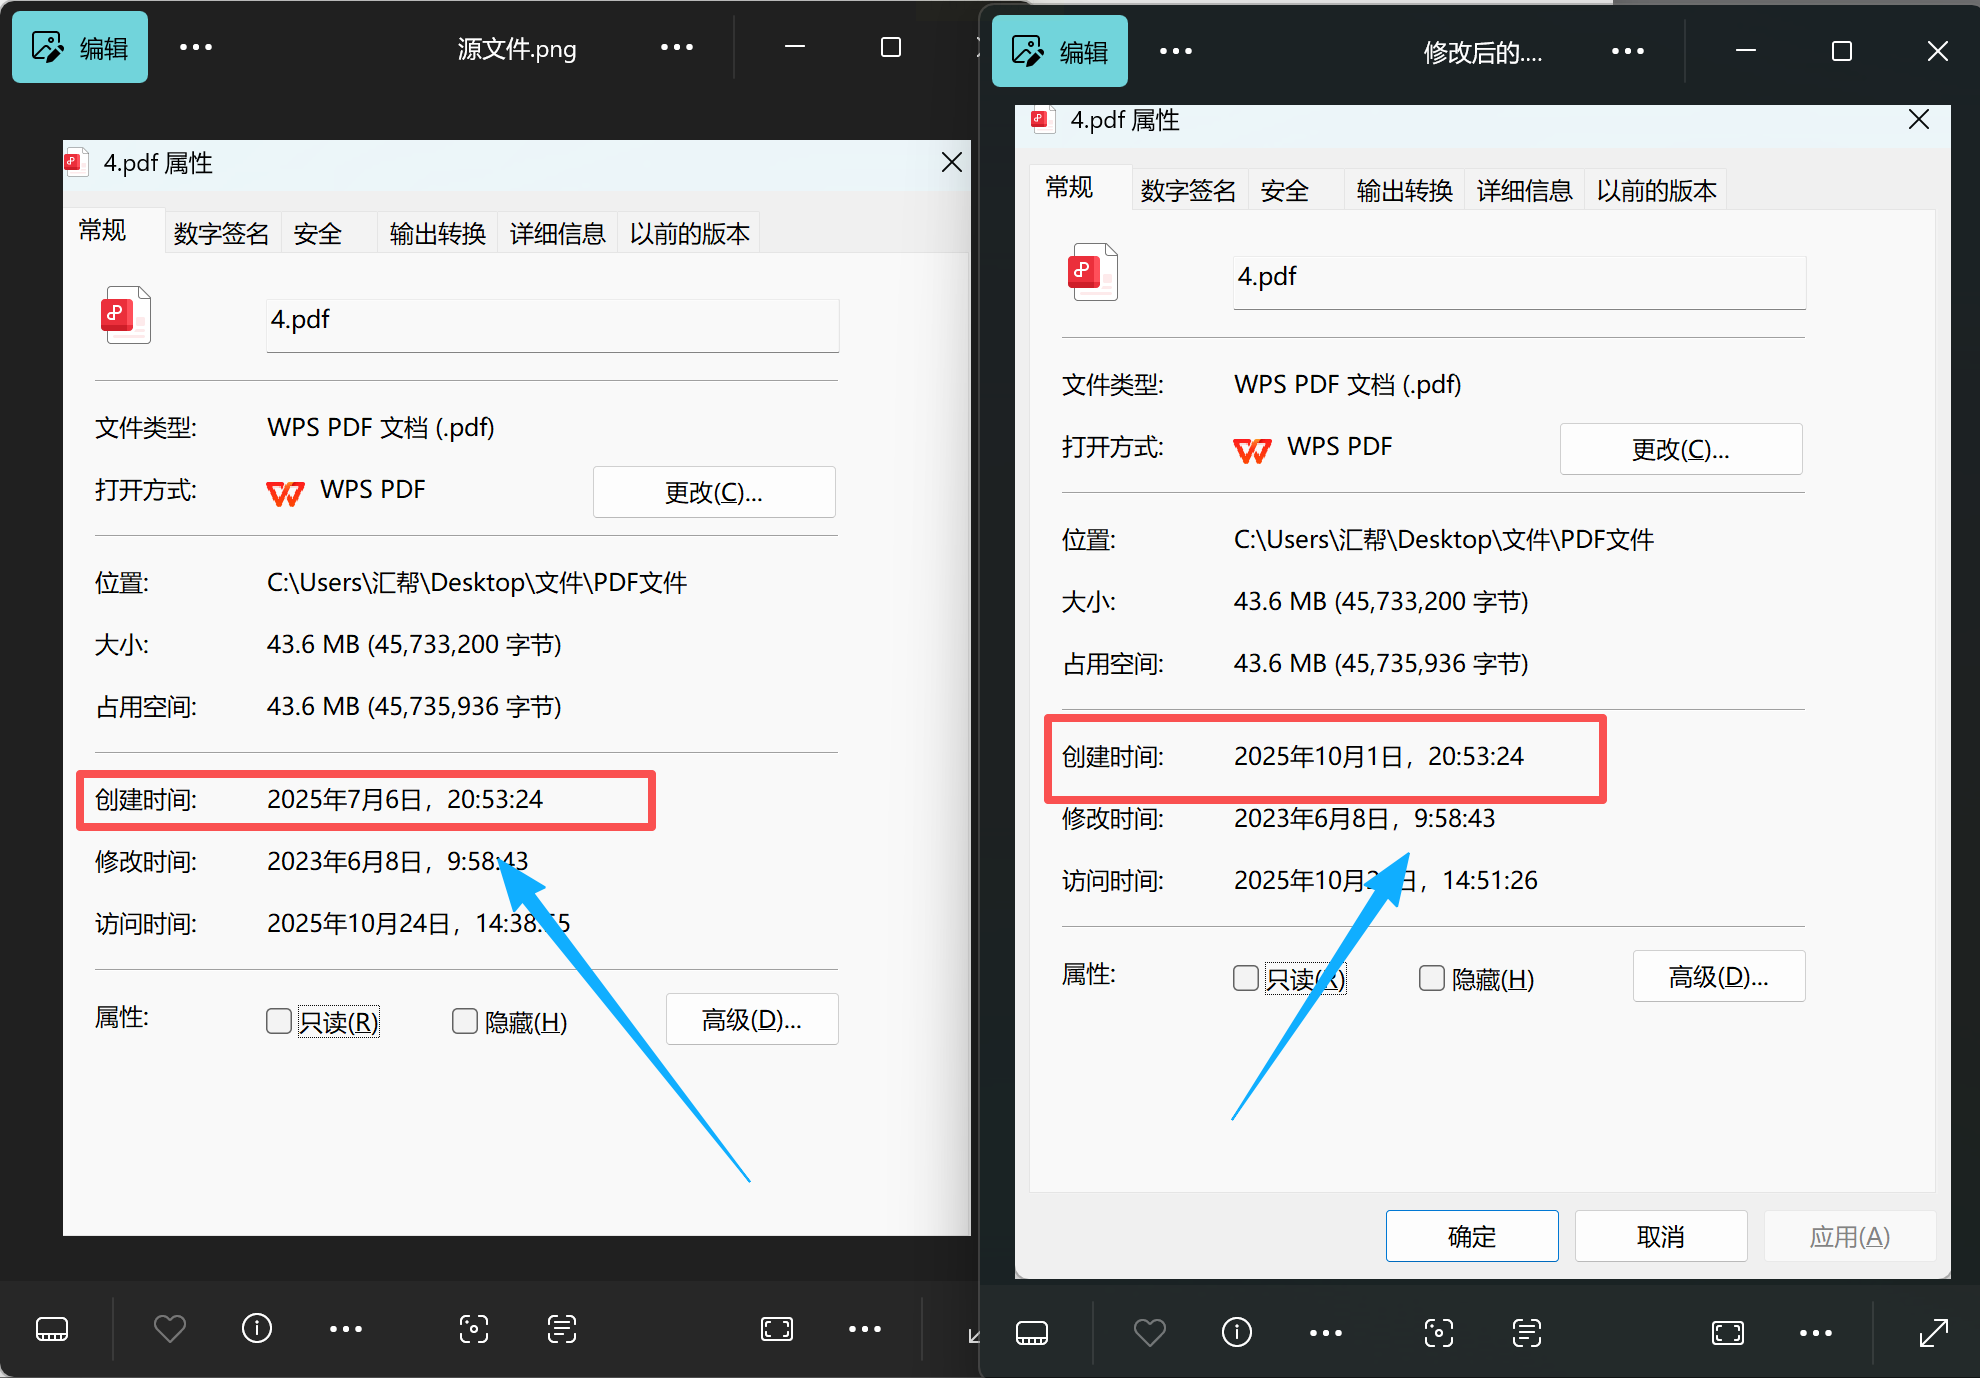Click the text scan icon in right viewer

[1527, 1332]
